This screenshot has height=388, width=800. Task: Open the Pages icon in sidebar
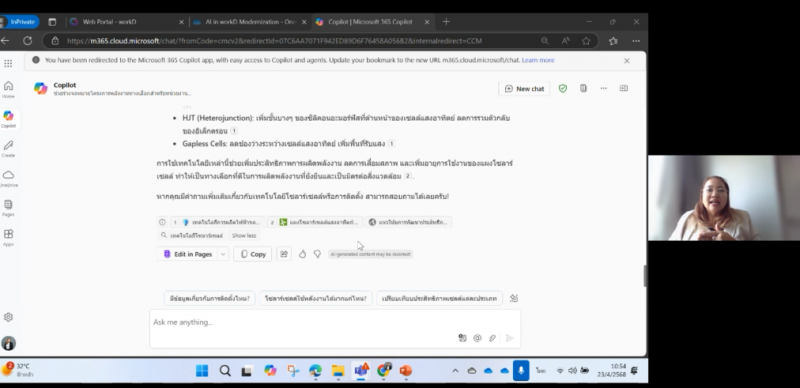tap(8, 208)
